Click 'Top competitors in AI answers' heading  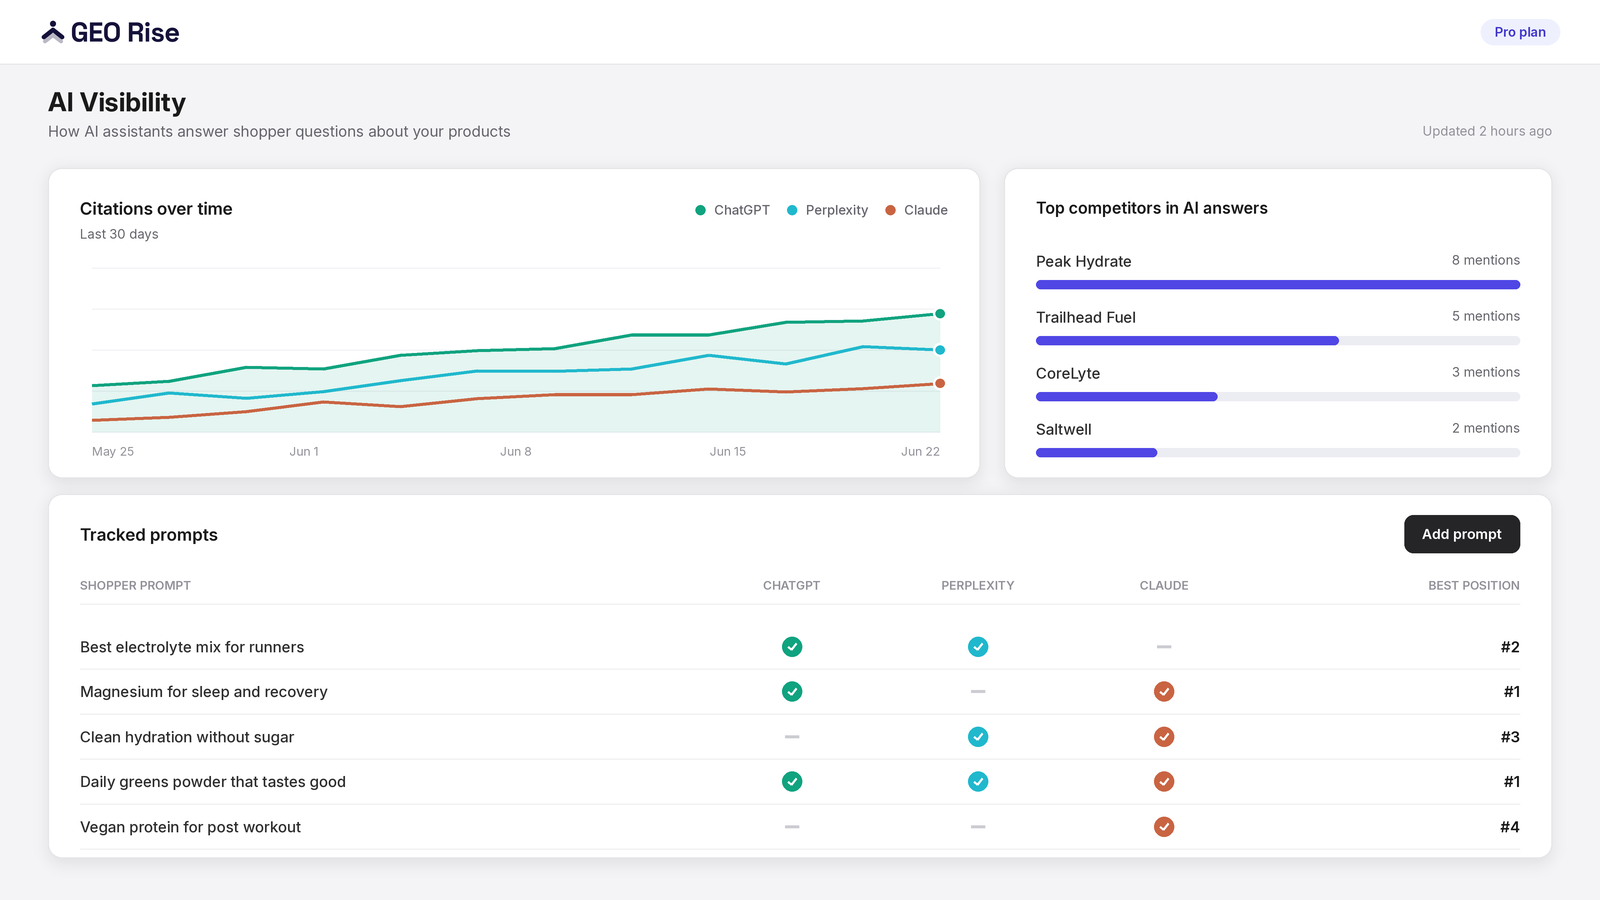[1152, 208]
